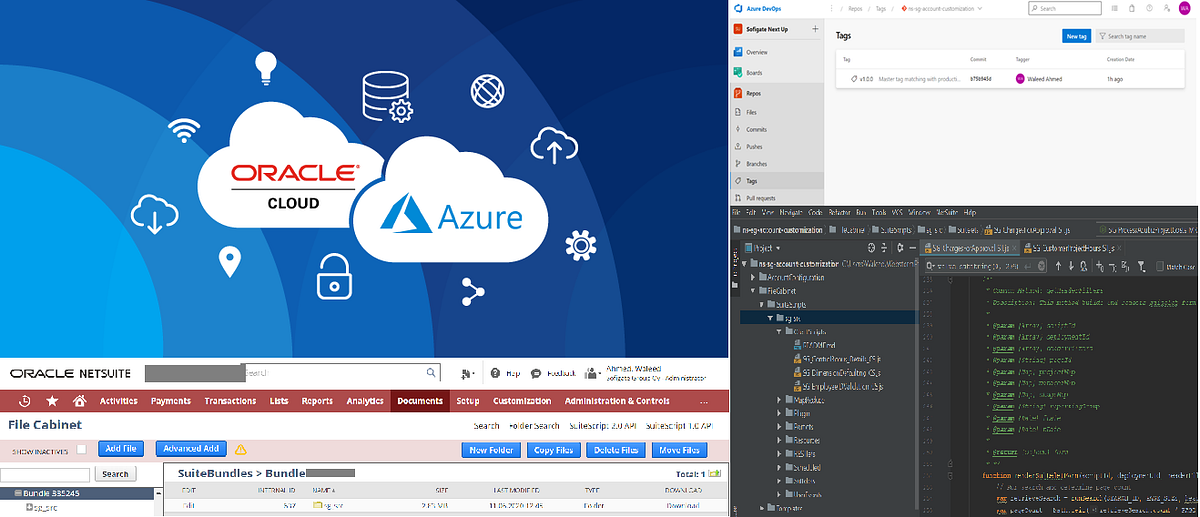Open NetSuite Recent Records clock icon
This screenshot has width=1200, height=517.
24,401
